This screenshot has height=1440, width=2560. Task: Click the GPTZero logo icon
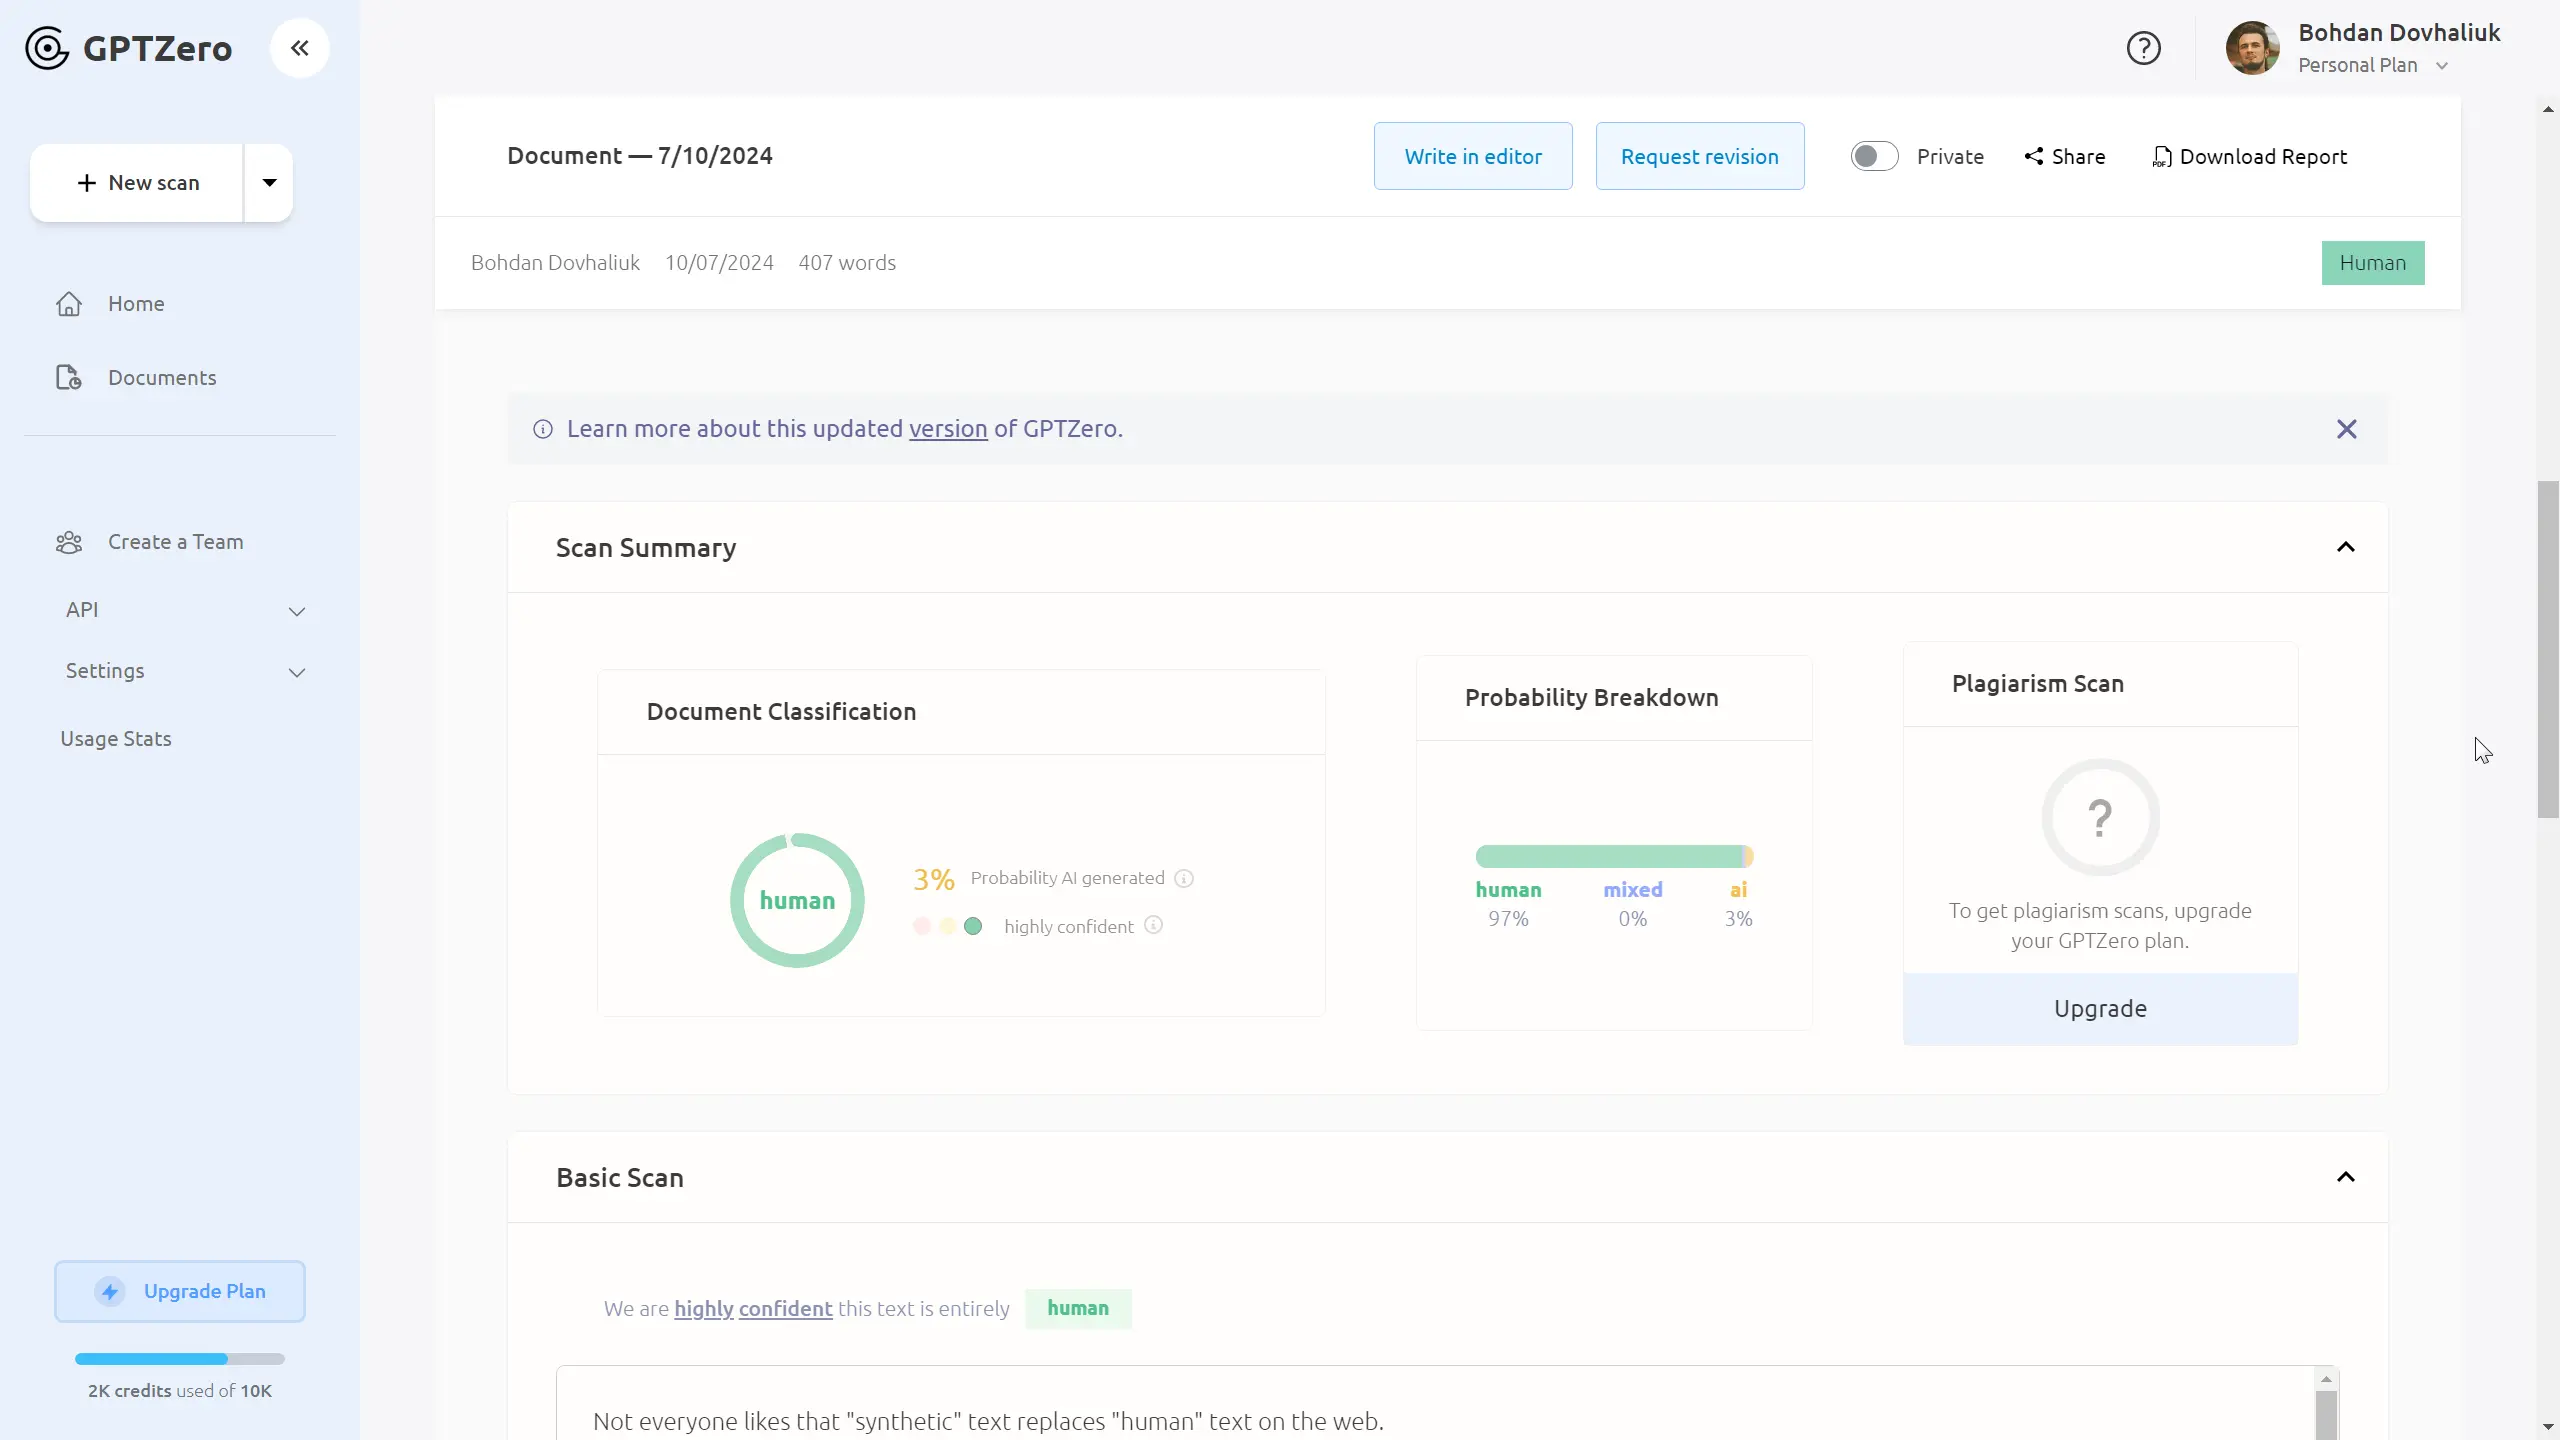[47, 48]
